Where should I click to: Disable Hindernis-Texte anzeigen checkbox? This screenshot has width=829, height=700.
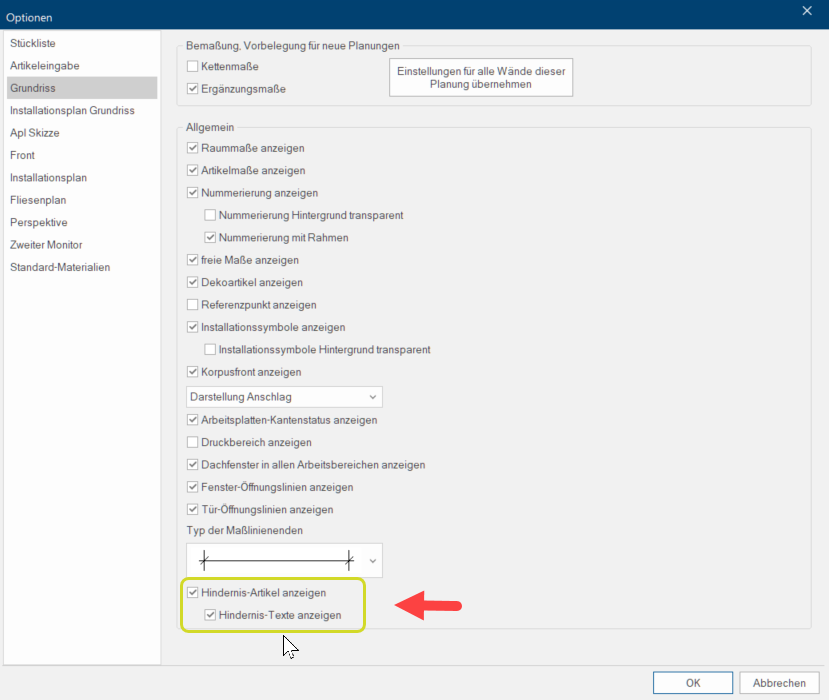point(210,615)
